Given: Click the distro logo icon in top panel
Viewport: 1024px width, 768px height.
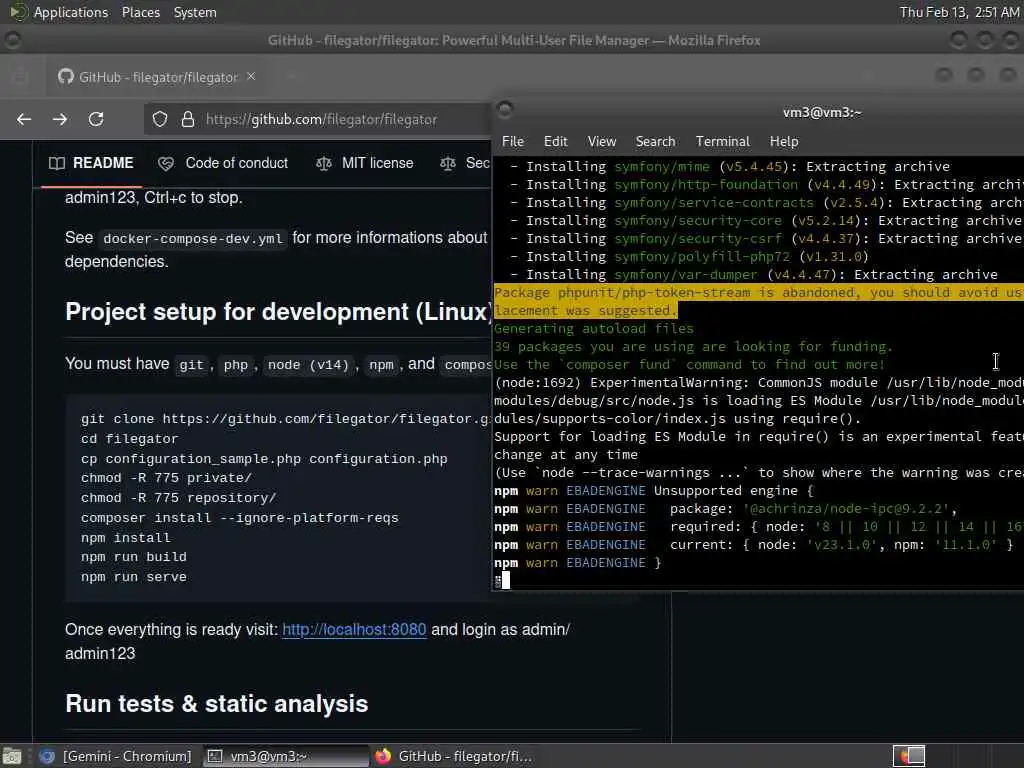Looking at the screenshot, I should coord(18,12).
